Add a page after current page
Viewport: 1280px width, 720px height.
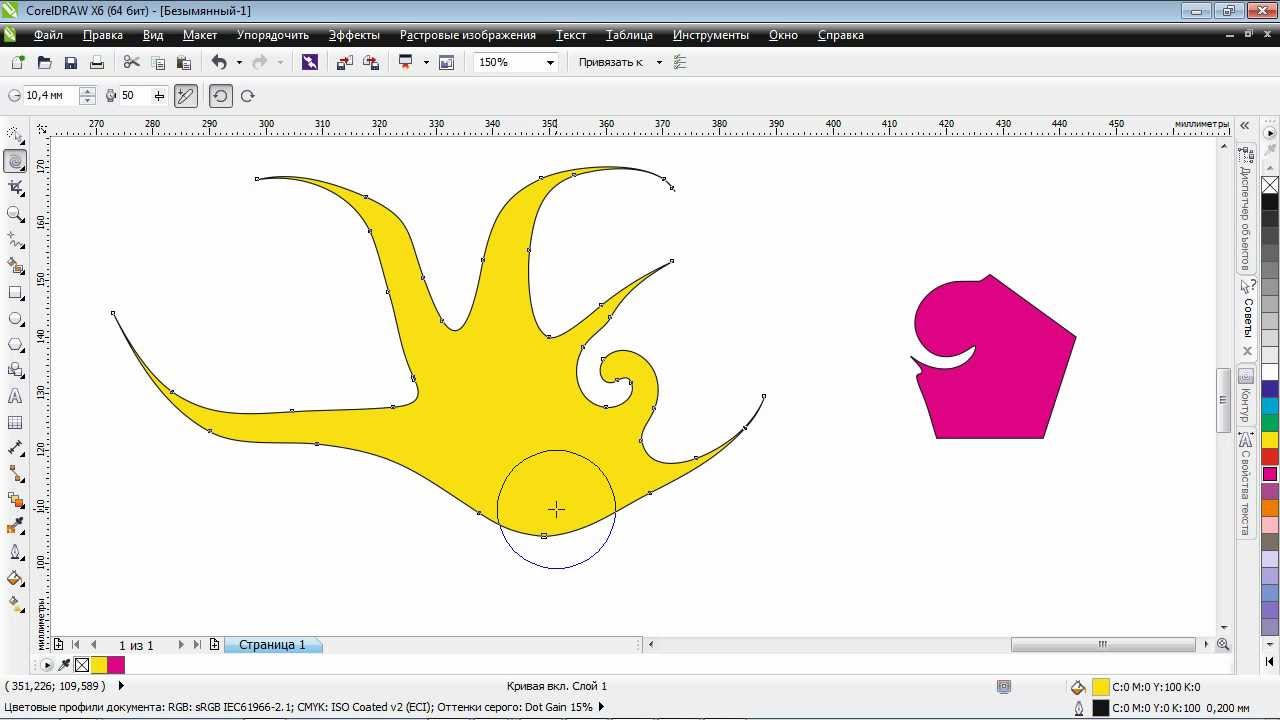pos(214,645)
